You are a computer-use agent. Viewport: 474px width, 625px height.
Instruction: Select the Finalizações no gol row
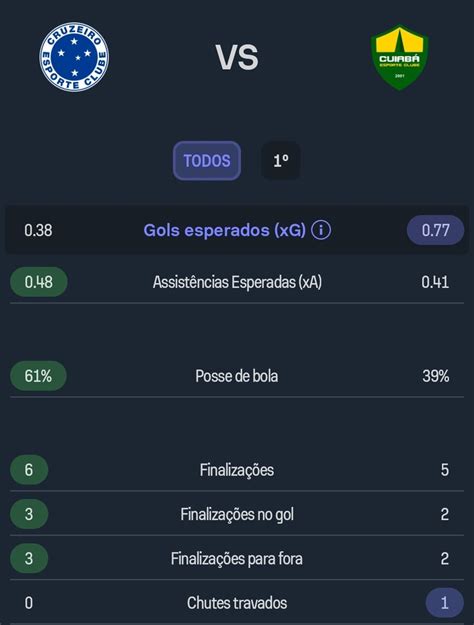pyautogui.click(x=237, y=514)
